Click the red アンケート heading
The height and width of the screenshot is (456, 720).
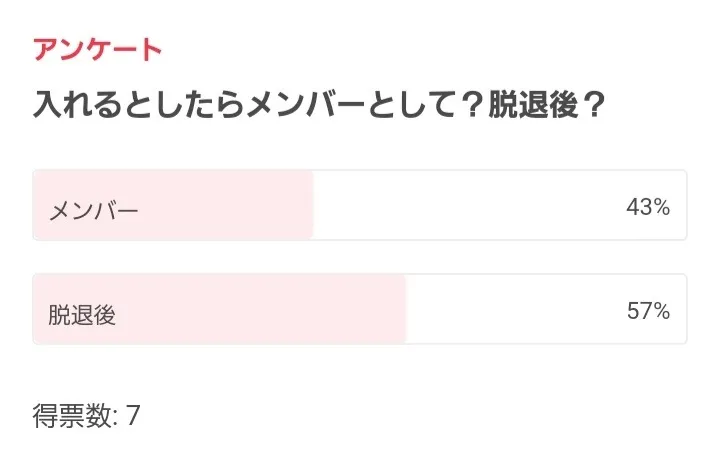tap(97, 49)
